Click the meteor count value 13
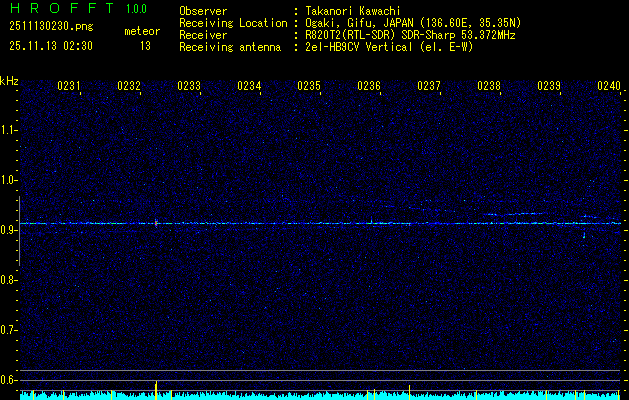 coord(145,46)
